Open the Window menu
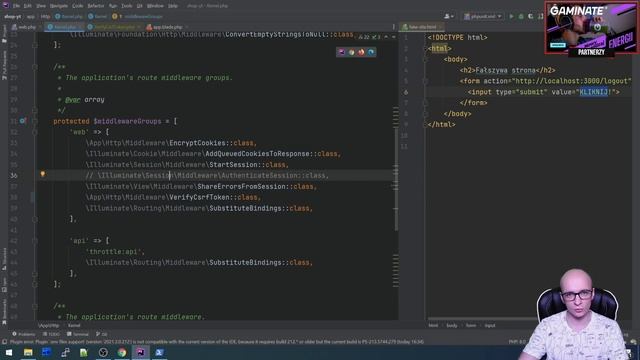The height and width of the screenshot is (360, 640). [x=155, y=6]
